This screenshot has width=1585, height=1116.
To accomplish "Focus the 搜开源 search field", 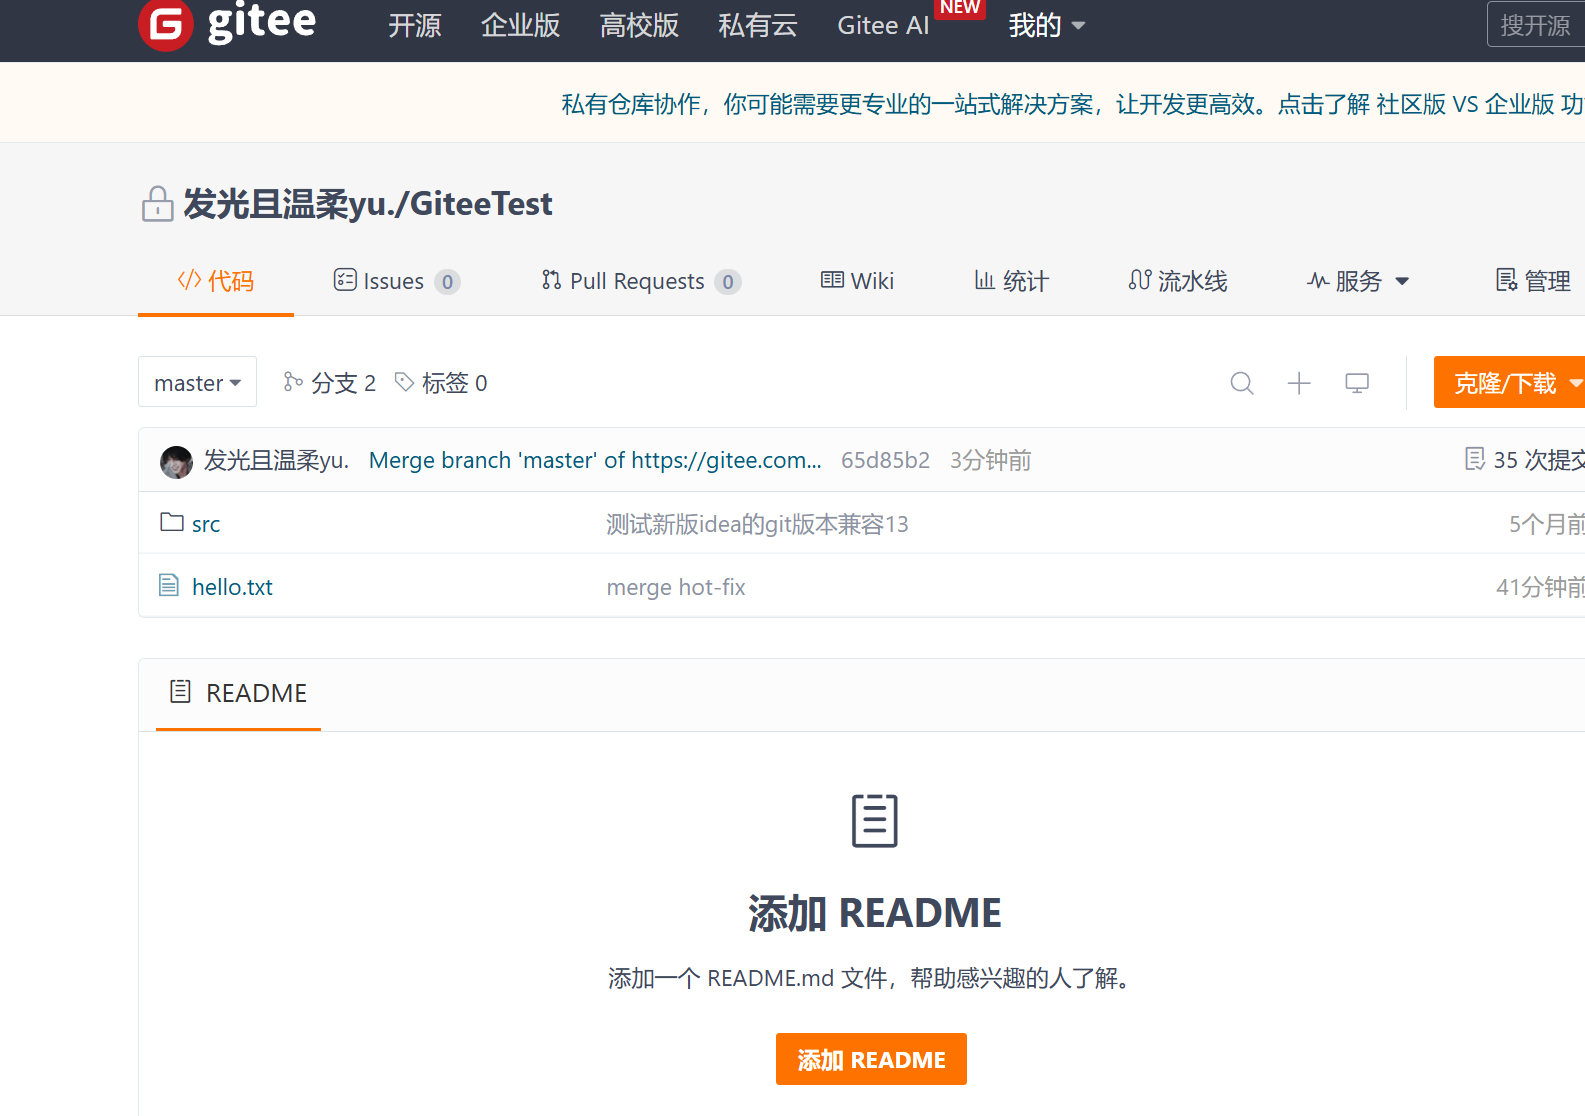I will click(1536, 25).
